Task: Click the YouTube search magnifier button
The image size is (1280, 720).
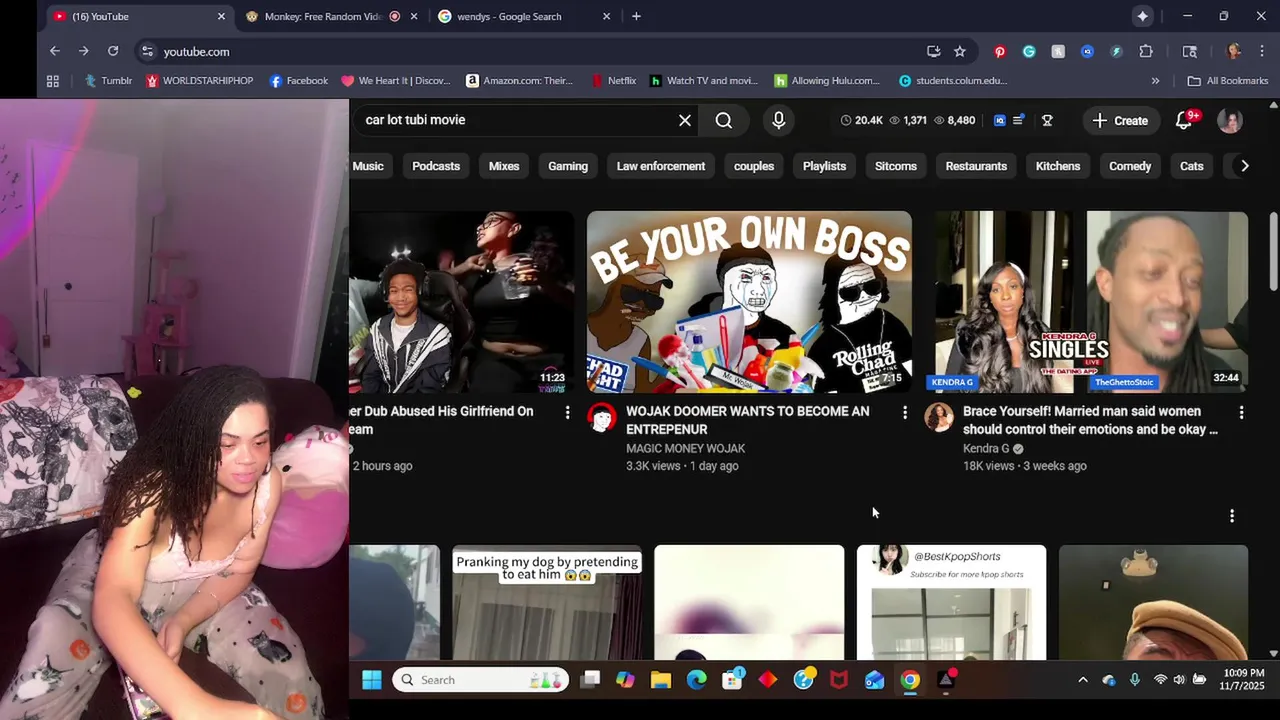Action: click(x=724, y=120)
